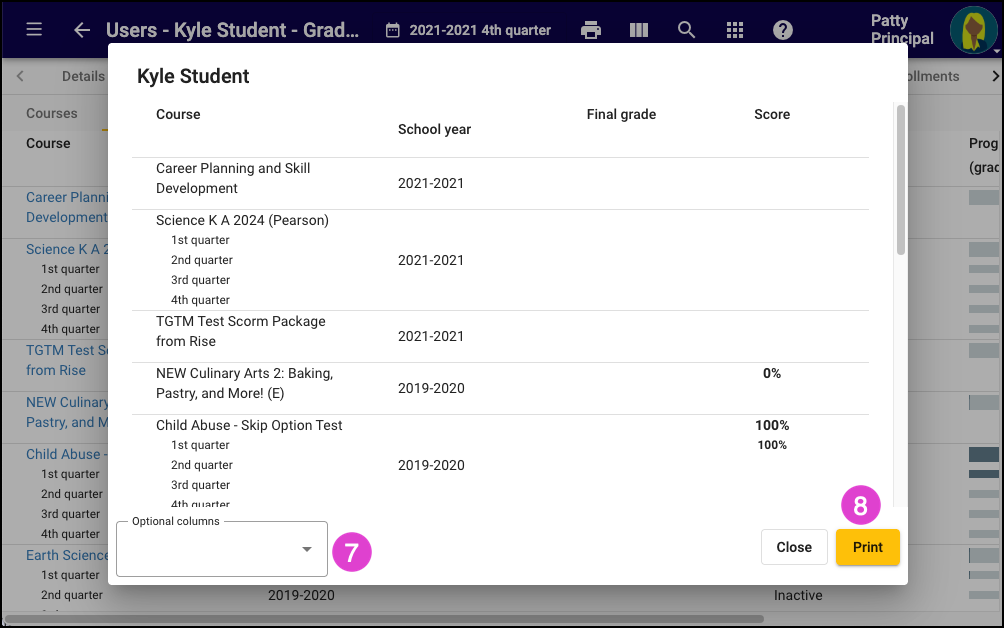Click the Print button in dialog
This screenshot has width=1004, height=628.
868,547
